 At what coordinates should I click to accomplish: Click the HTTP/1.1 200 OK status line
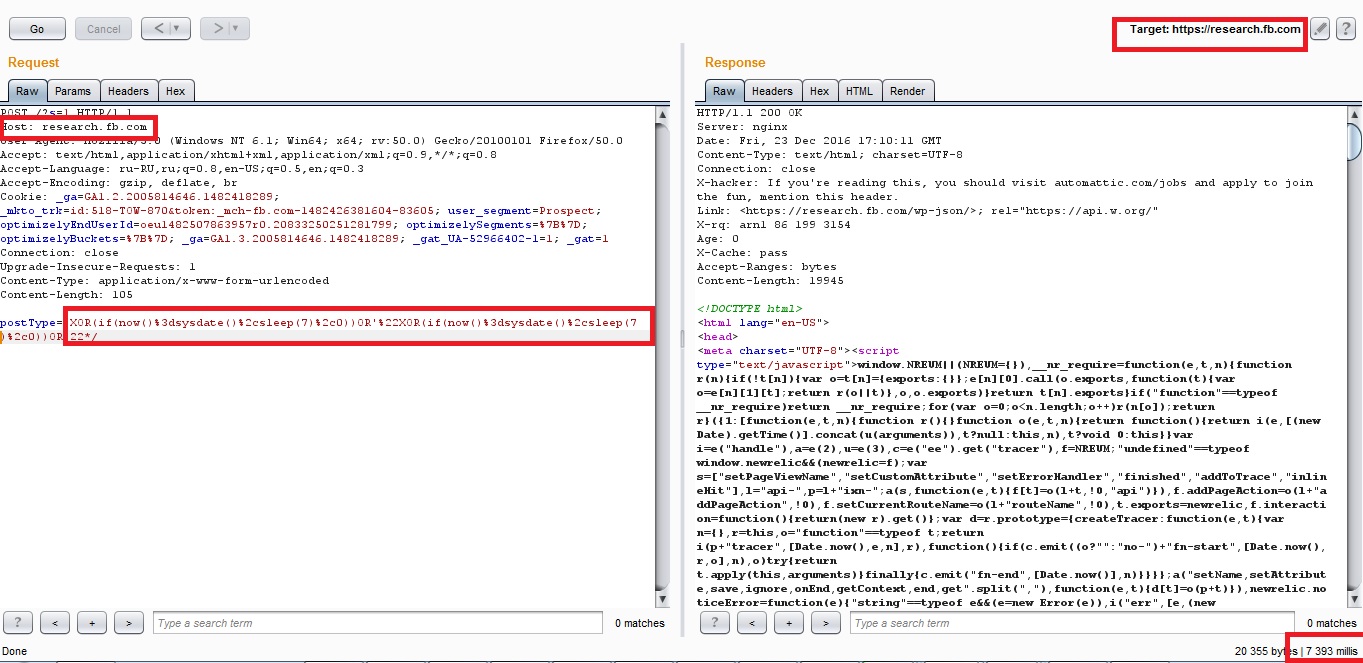[749, 113]
